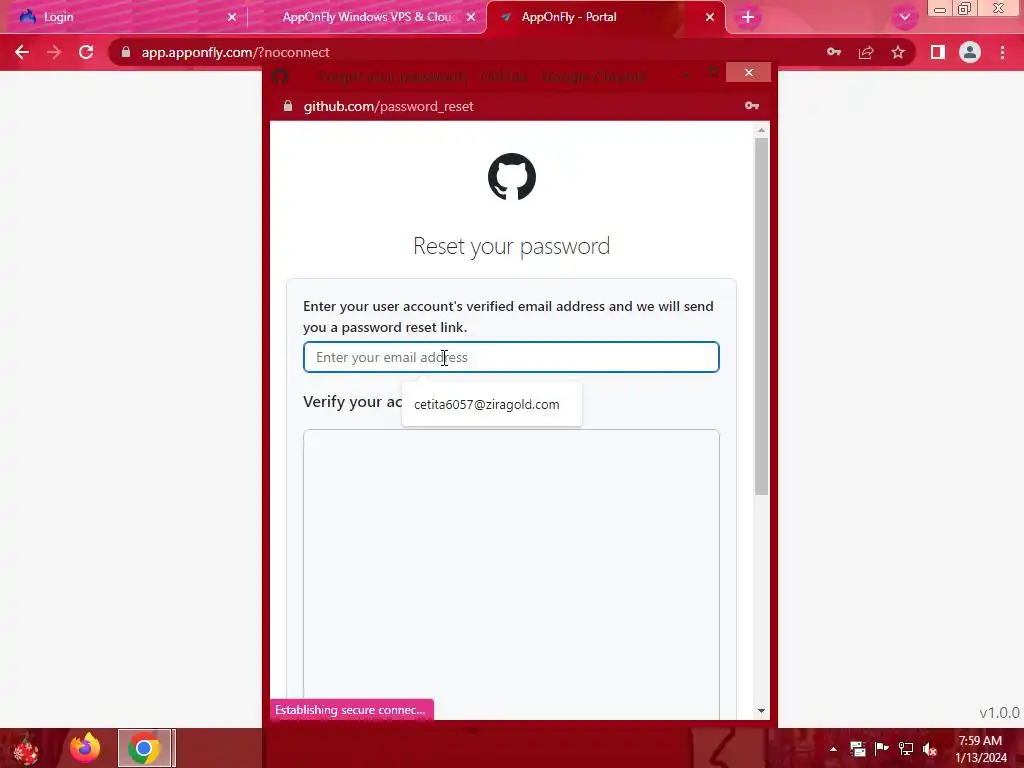Open the Start menu button

coord(26,748)
